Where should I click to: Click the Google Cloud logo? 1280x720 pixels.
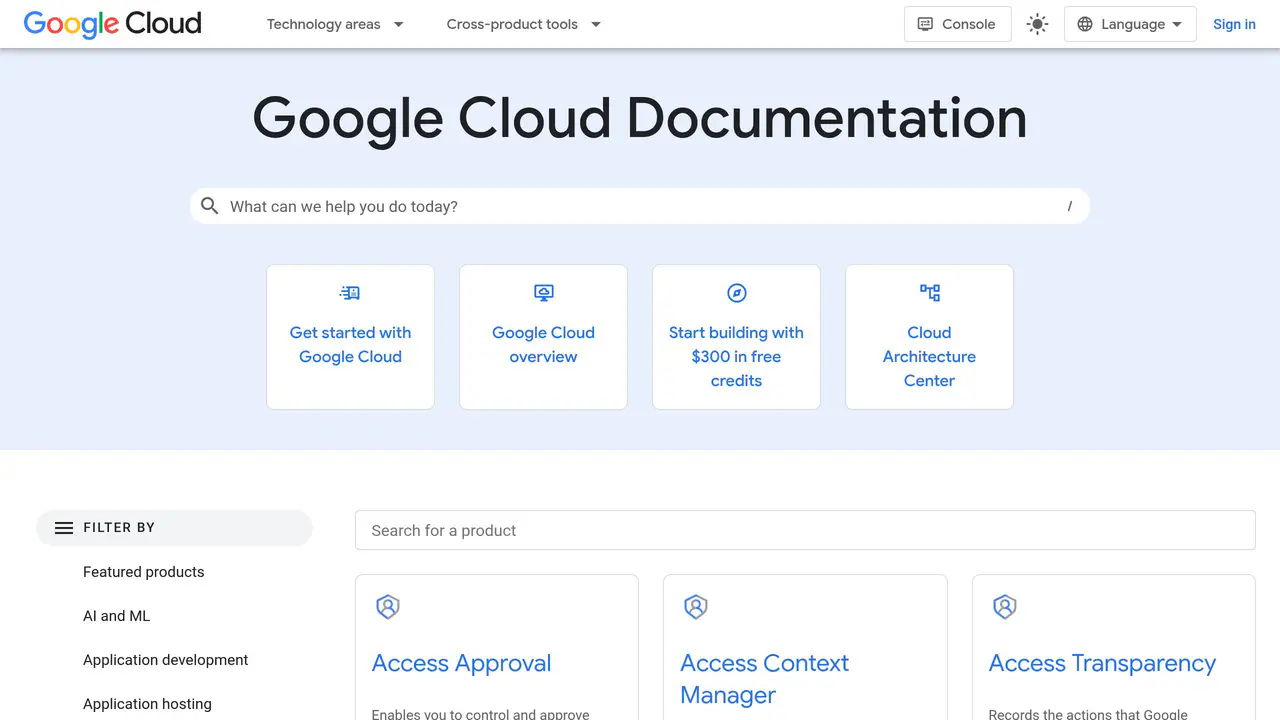(112, 24)
